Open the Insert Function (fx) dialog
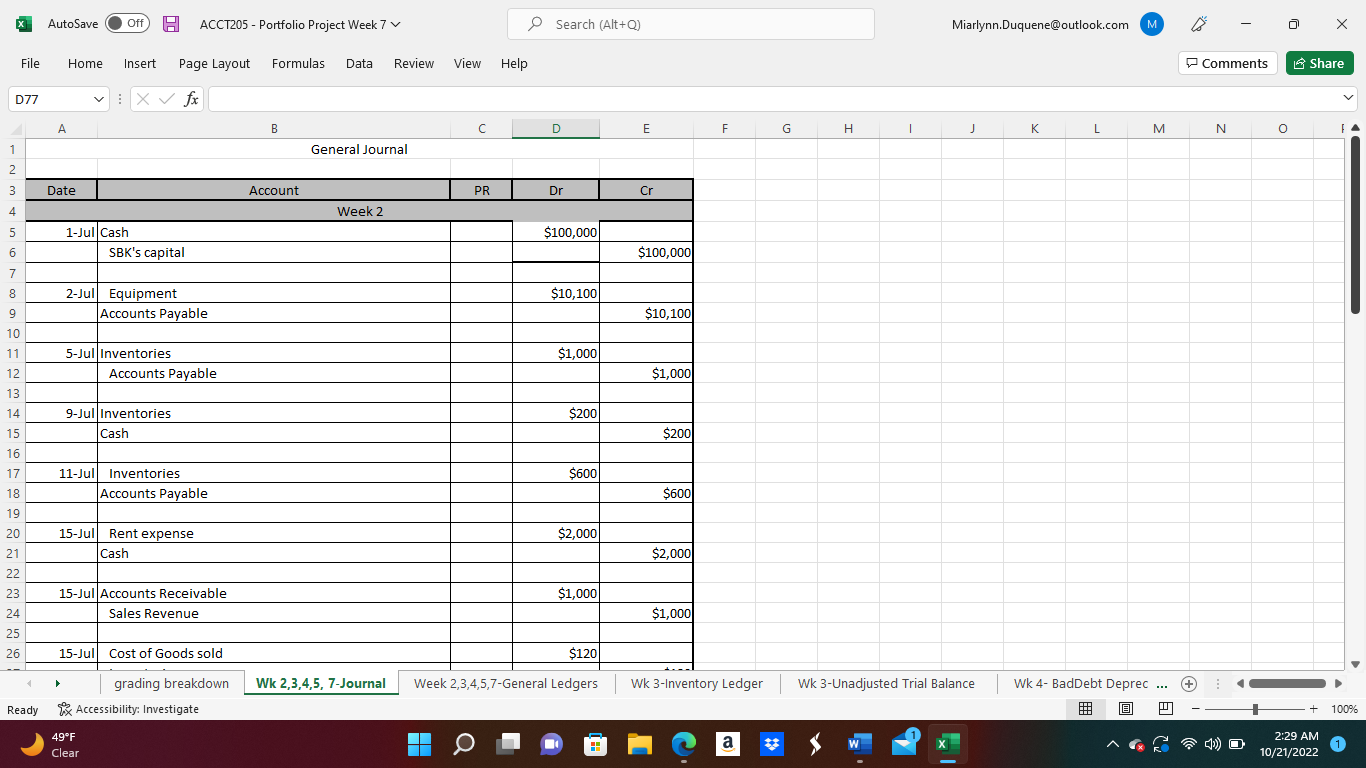 (191, 99)
